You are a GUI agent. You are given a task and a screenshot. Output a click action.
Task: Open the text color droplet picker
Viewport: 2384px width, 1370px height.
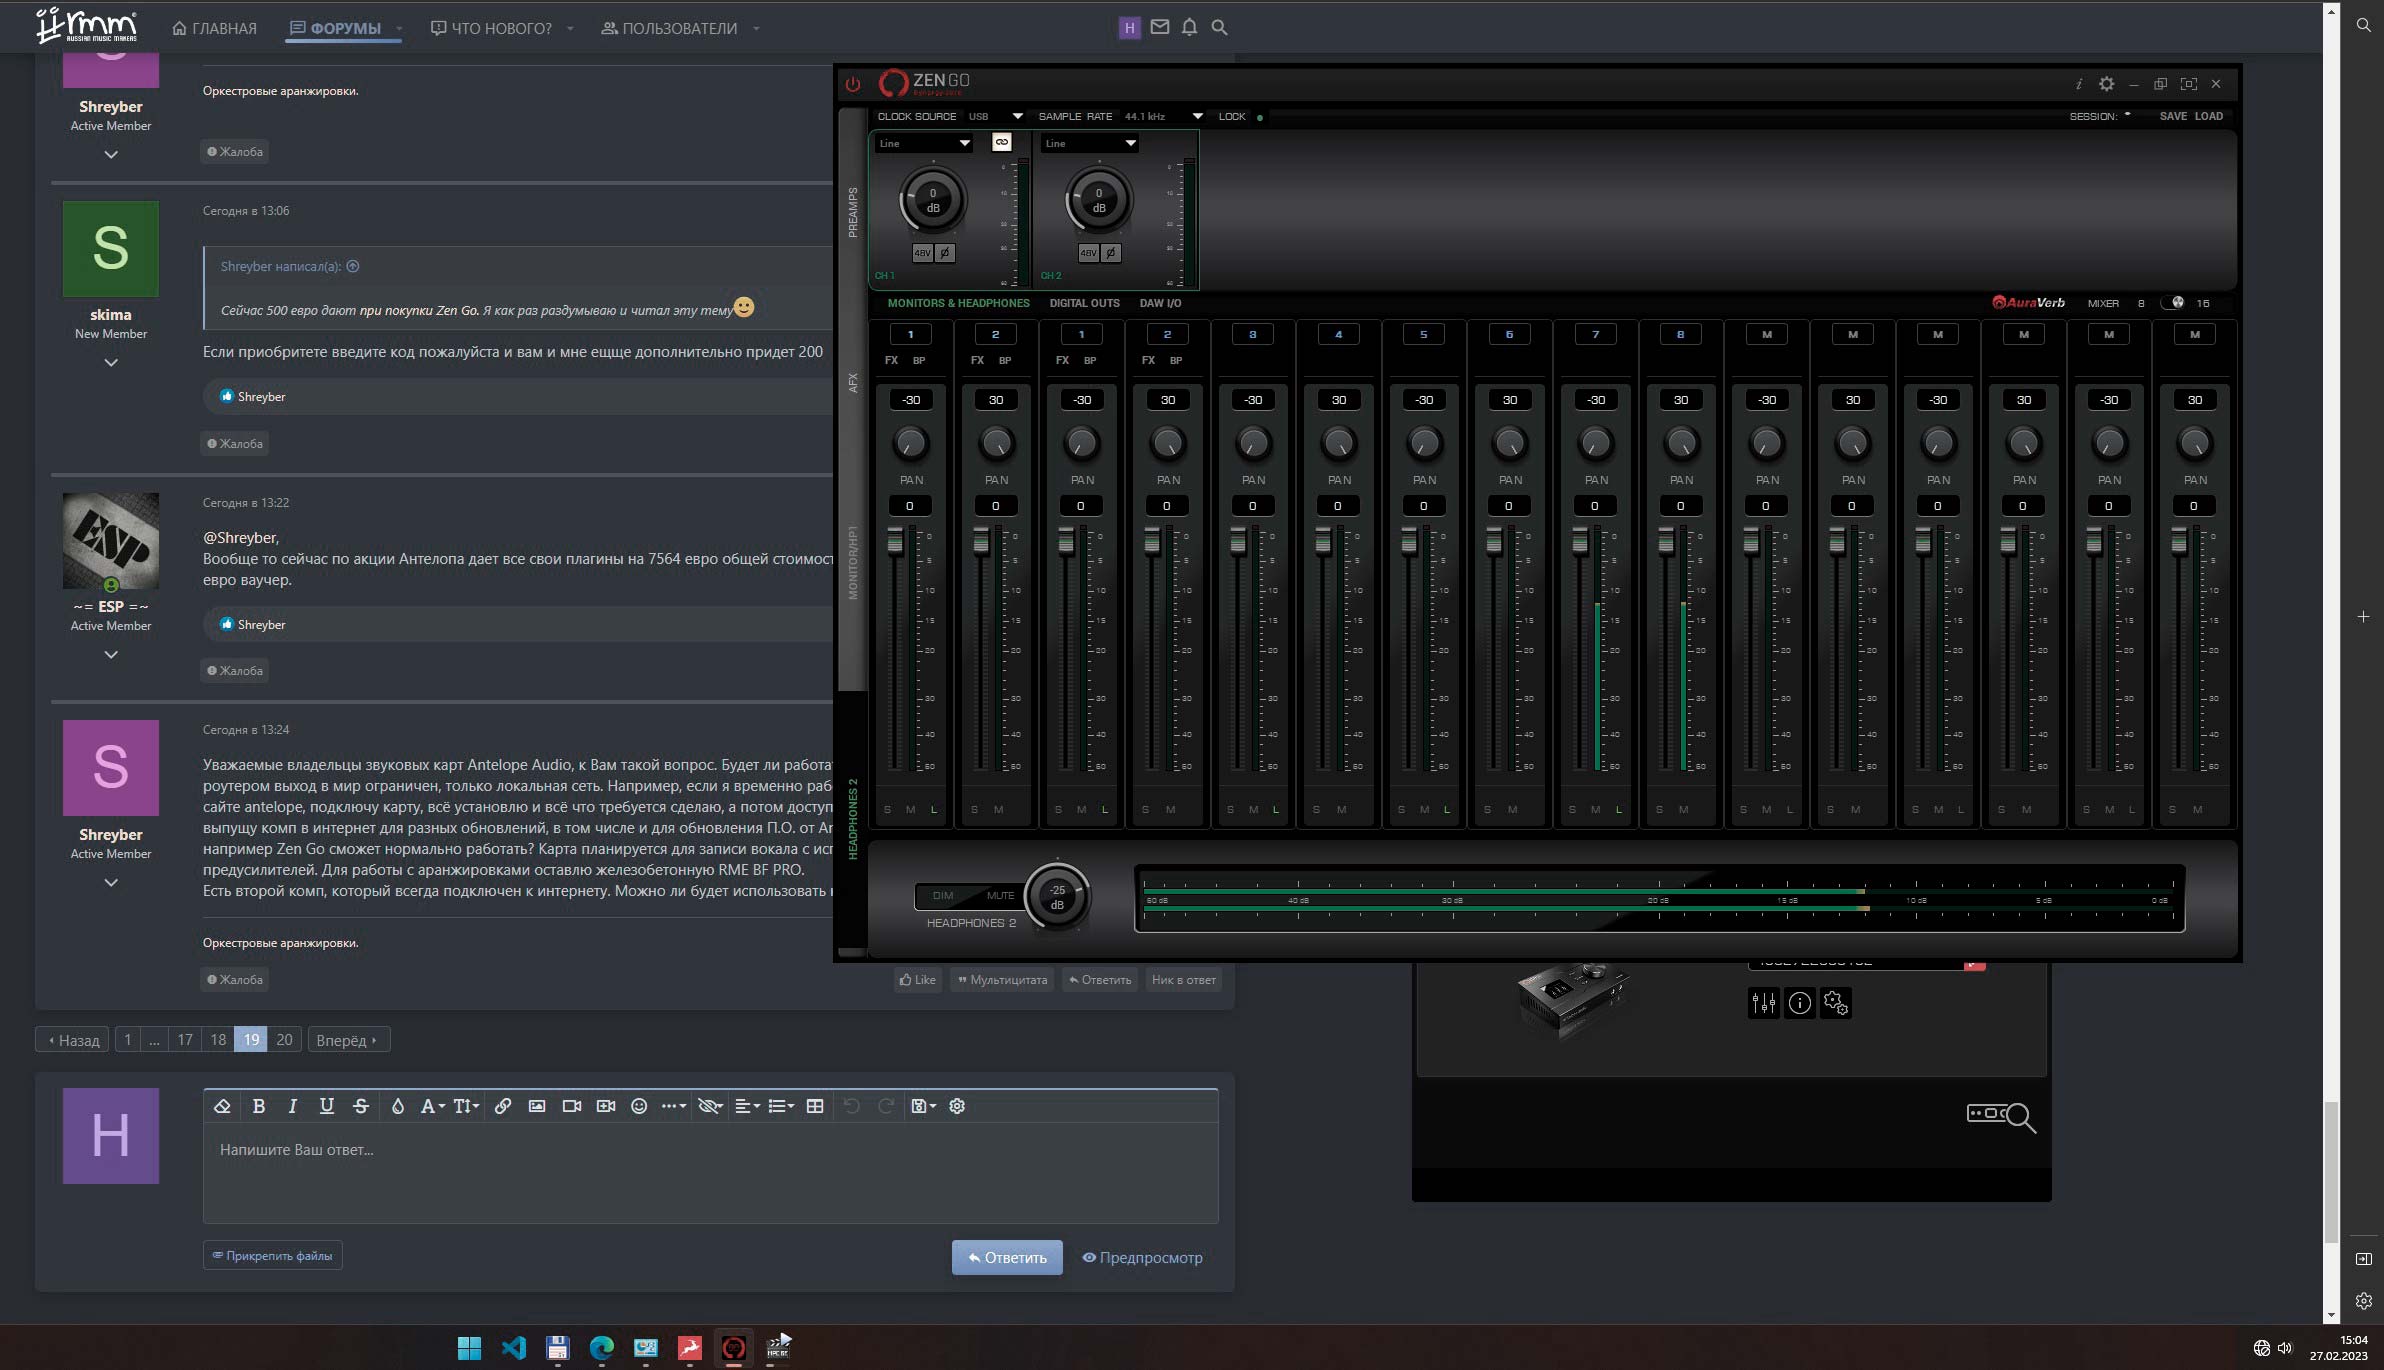point(397,1106)
